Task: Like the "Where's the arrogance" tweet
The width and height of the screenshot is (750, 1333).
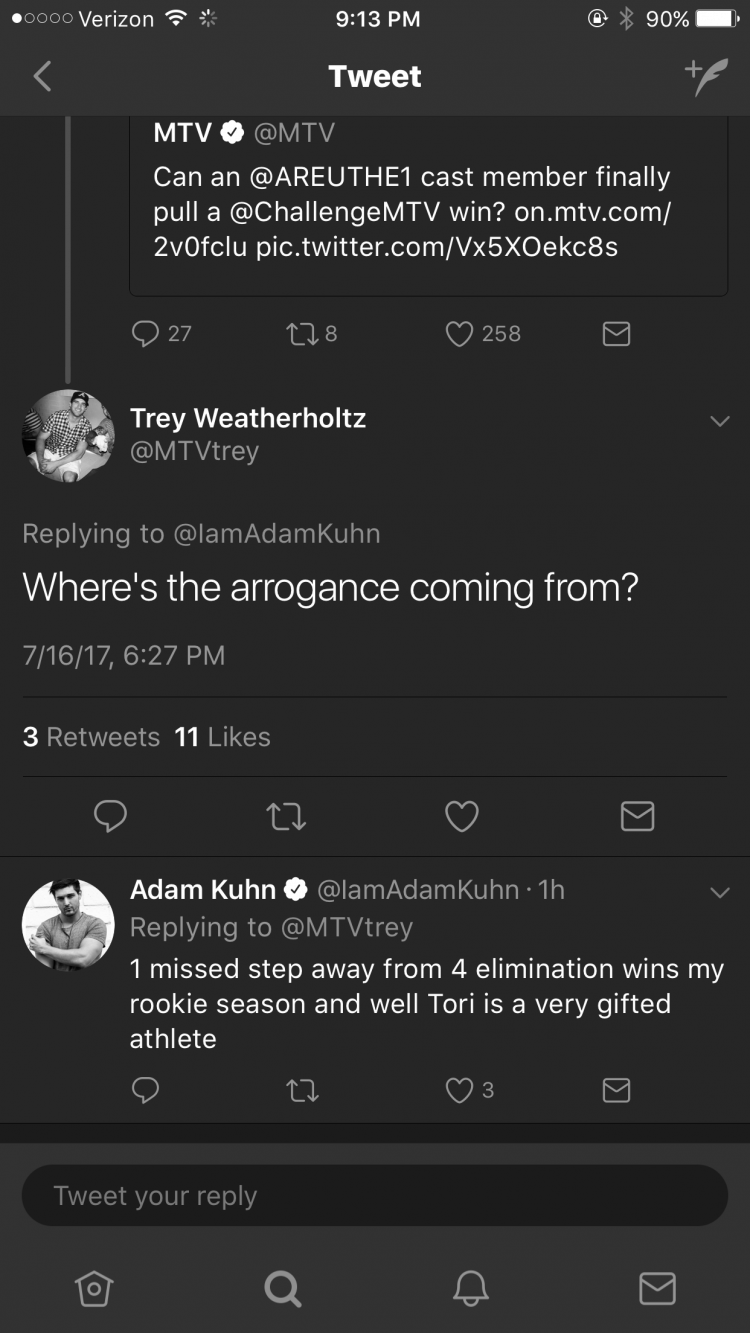Action: 461,817
